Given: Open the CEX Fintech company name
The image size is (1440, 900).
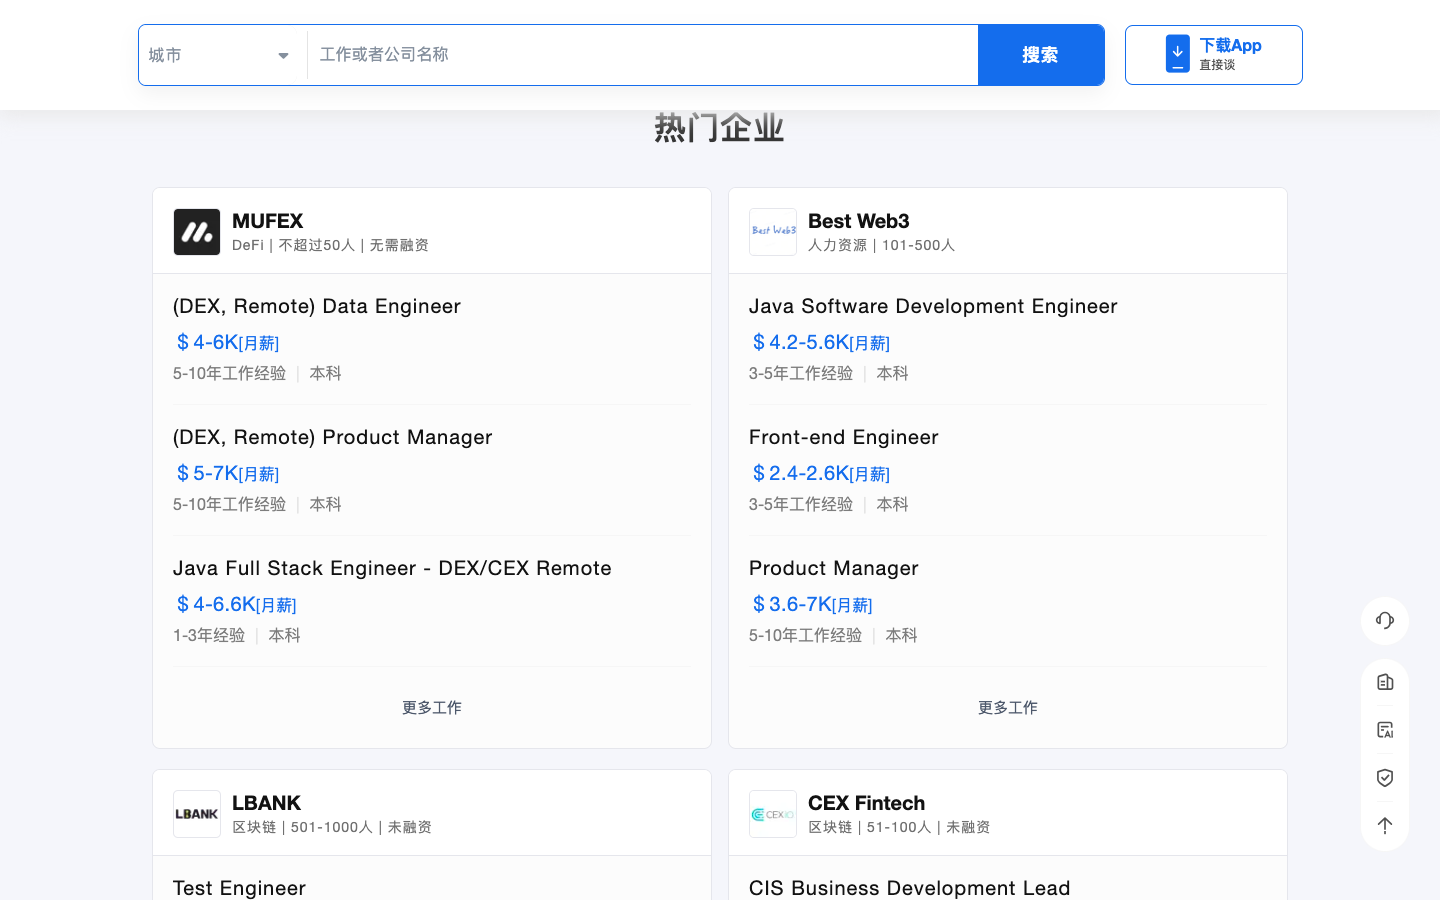Looking at the screenshot, I should 867,803.
